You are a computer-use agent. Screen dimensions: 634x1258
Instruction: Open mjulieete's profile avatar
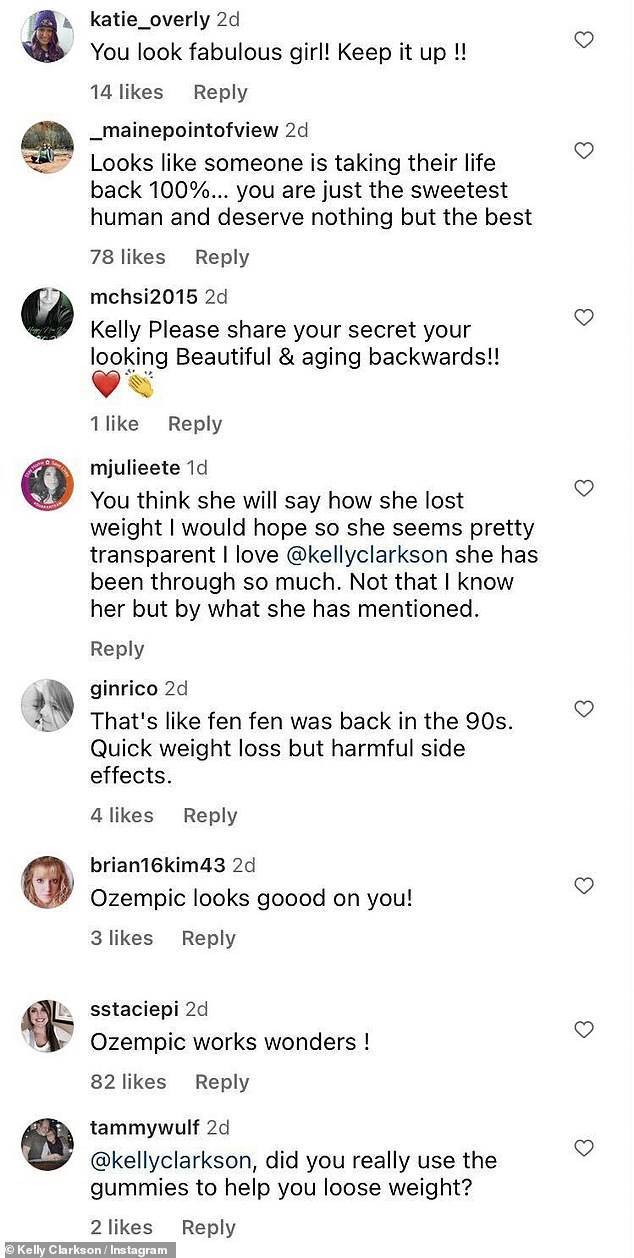[47, 485]
